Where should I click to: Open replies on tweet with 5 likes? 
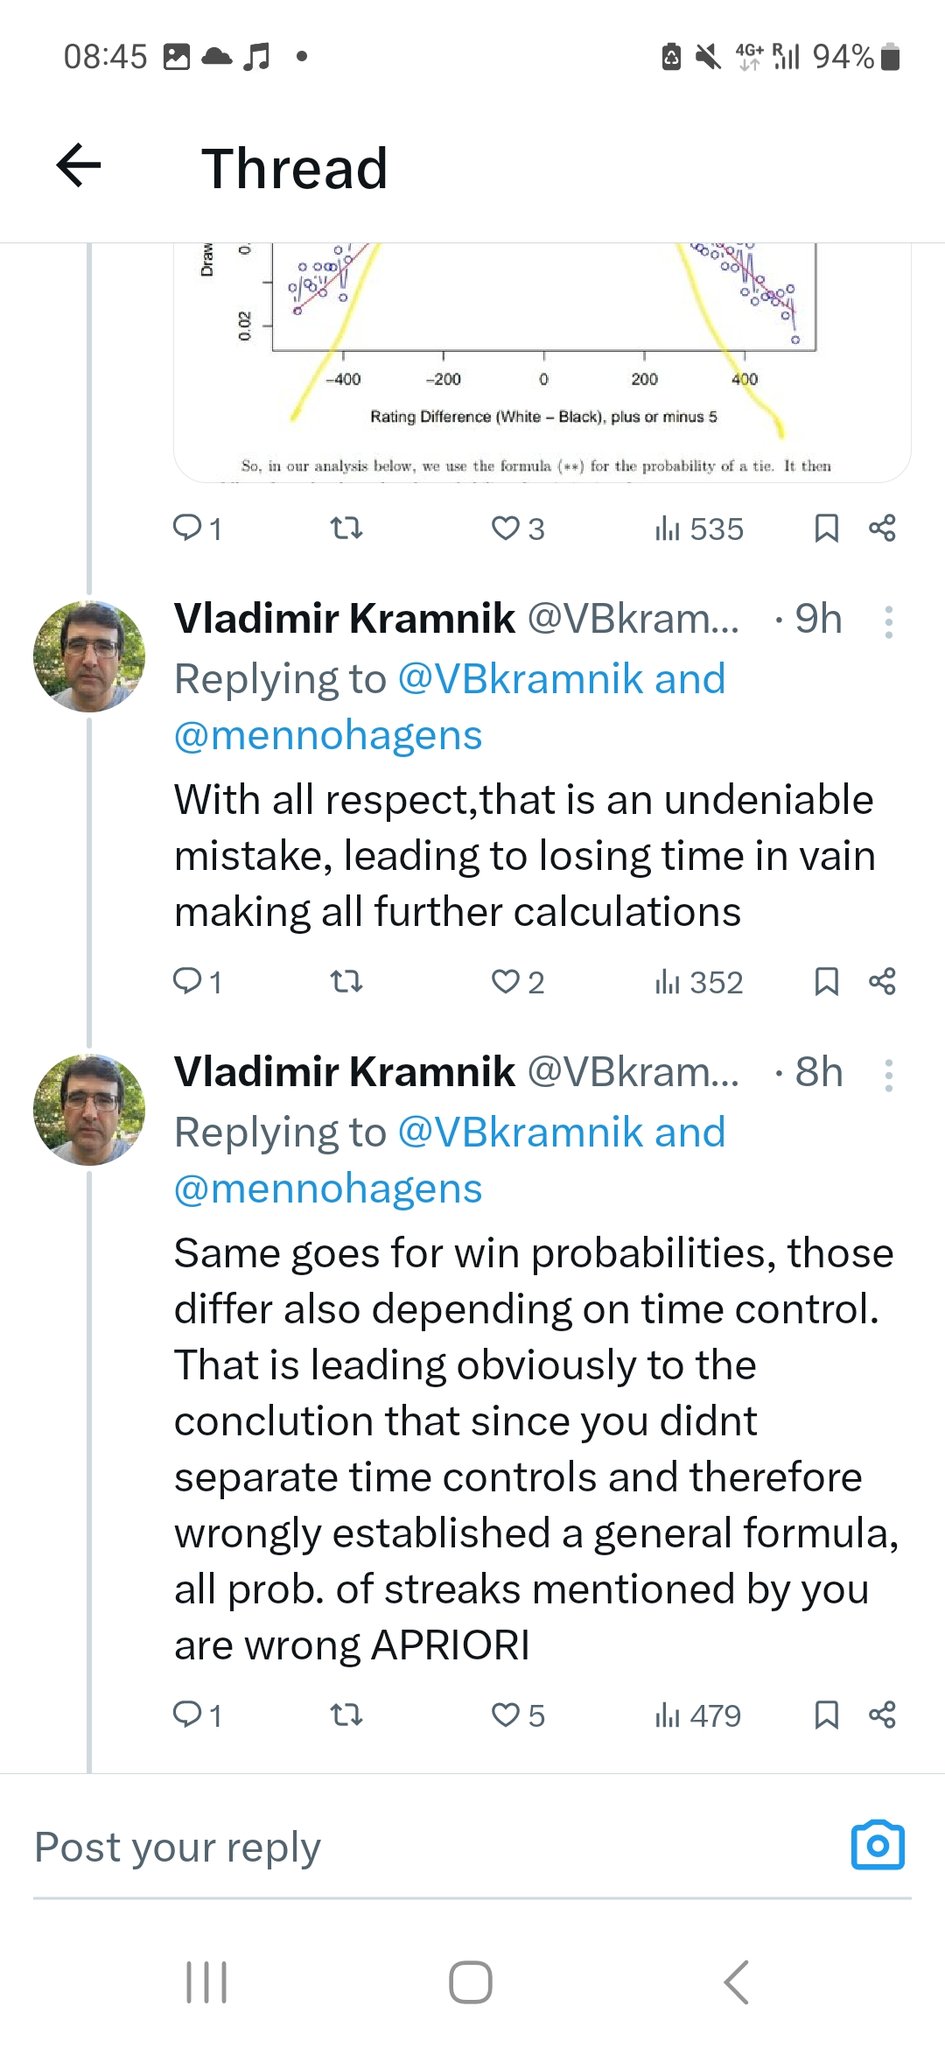click(x=187, y=1715)
